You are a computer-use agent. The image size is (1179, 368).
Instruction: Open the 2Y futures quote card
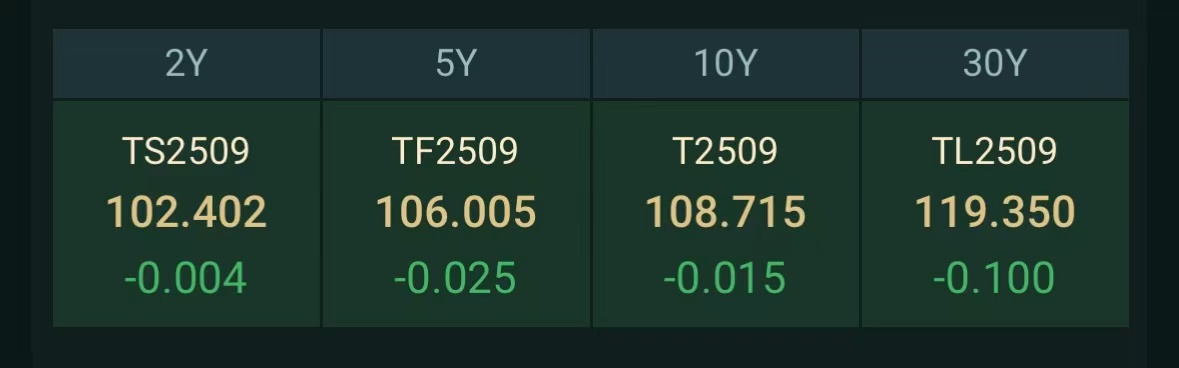click(x=186, y=214)
